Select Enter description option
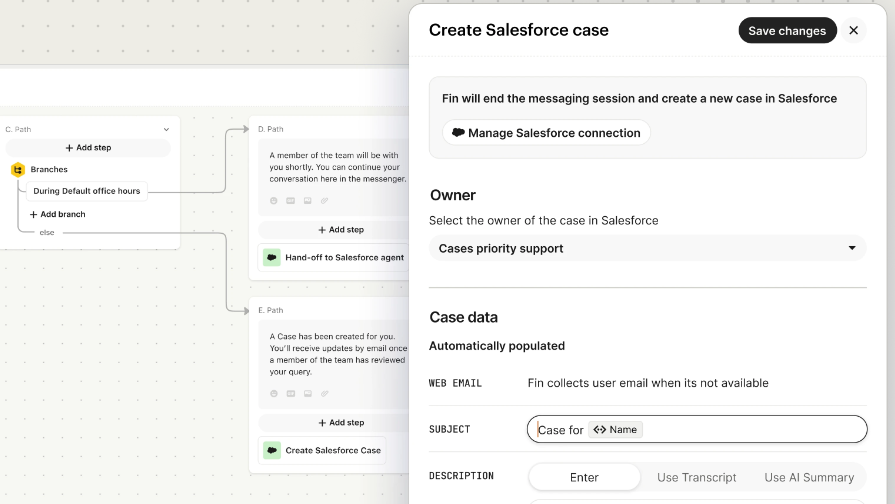 point(584,477)
